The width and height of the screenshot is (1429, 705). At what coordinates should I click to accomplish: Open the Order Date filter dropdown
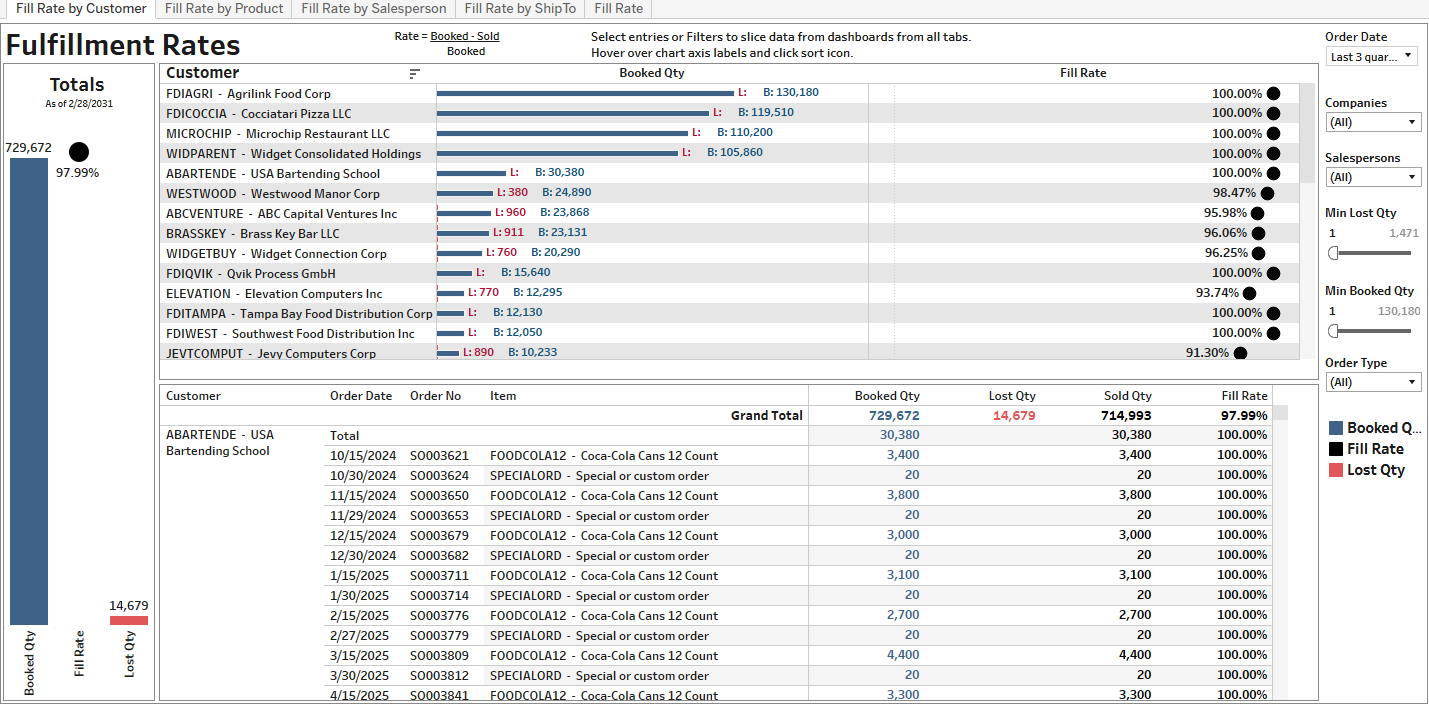pyautogui.click(x=1371, y=57)
